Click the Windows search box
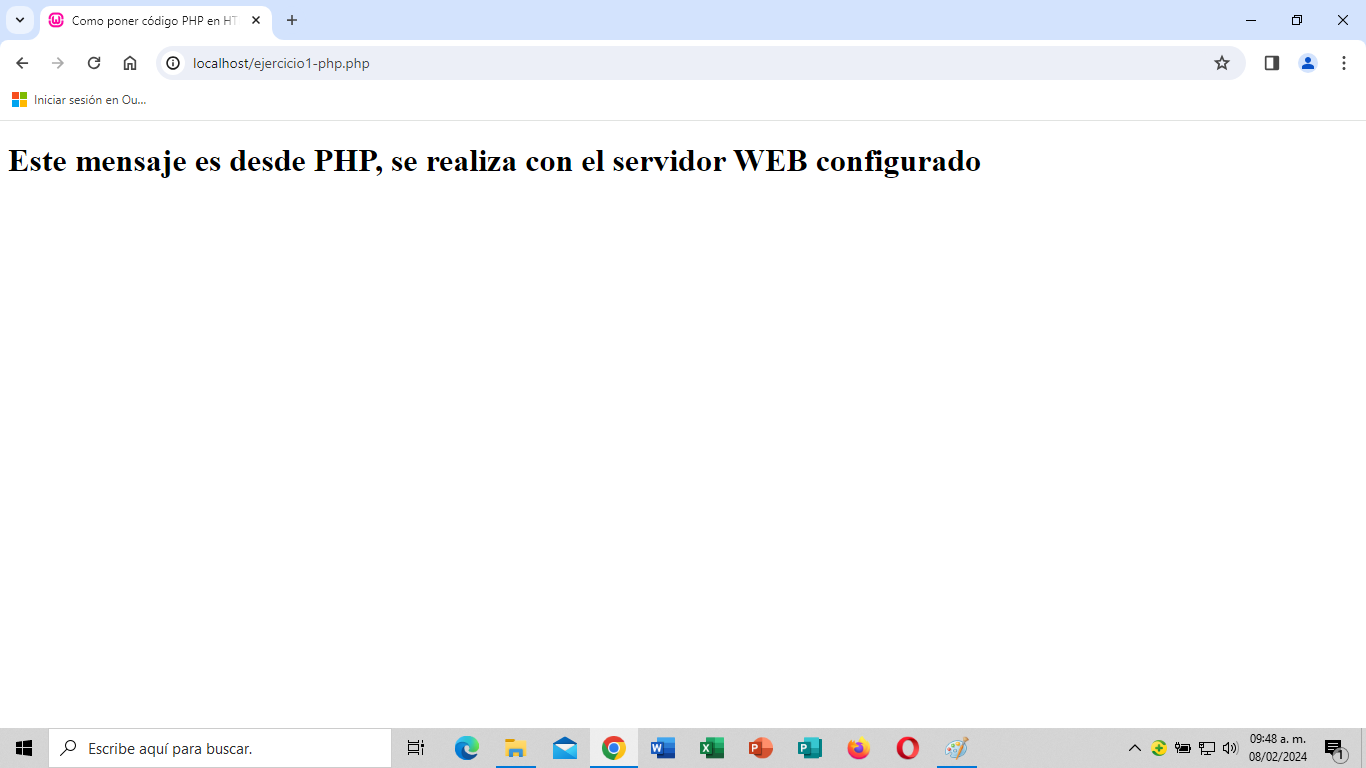Screen dimensions: 1366x768 pyautogui.click(x=220, y=748)
